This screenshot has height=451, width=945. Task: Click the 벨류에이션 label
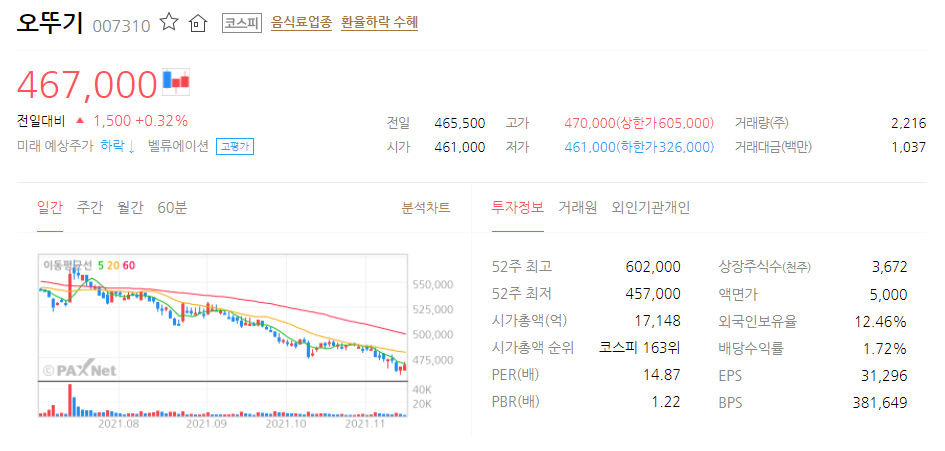tap(178, 146)
